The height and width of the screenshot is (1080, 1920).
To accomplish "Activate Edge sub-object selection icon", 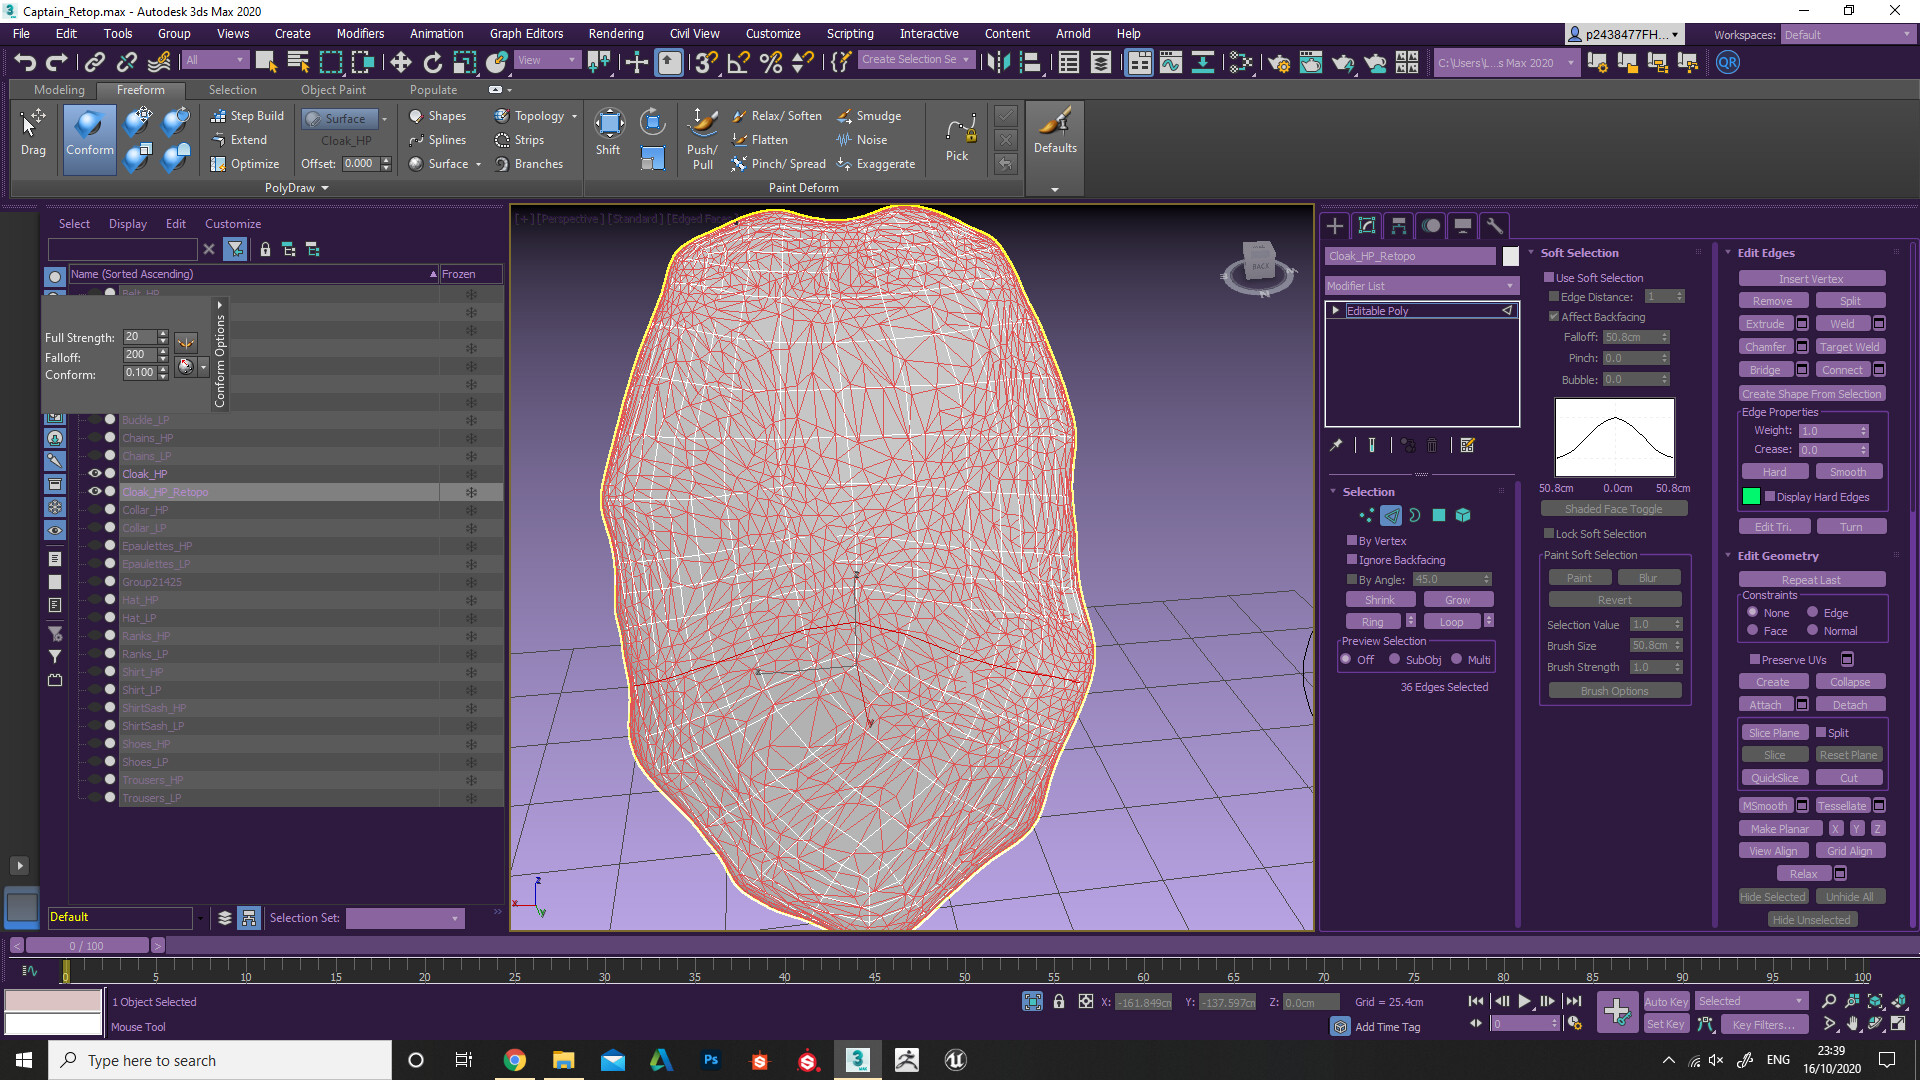I will [1390, 515].
